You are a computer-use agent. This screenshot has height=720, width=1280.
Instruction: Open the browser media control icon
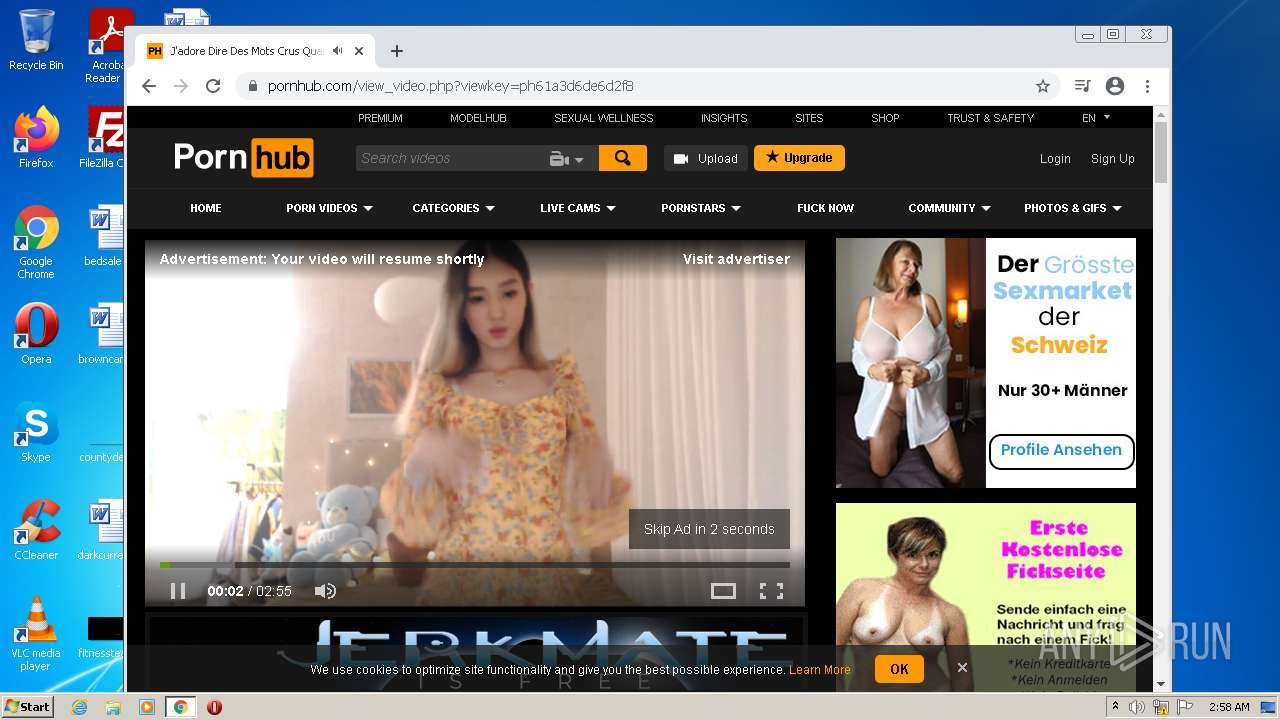(1082, 86)
